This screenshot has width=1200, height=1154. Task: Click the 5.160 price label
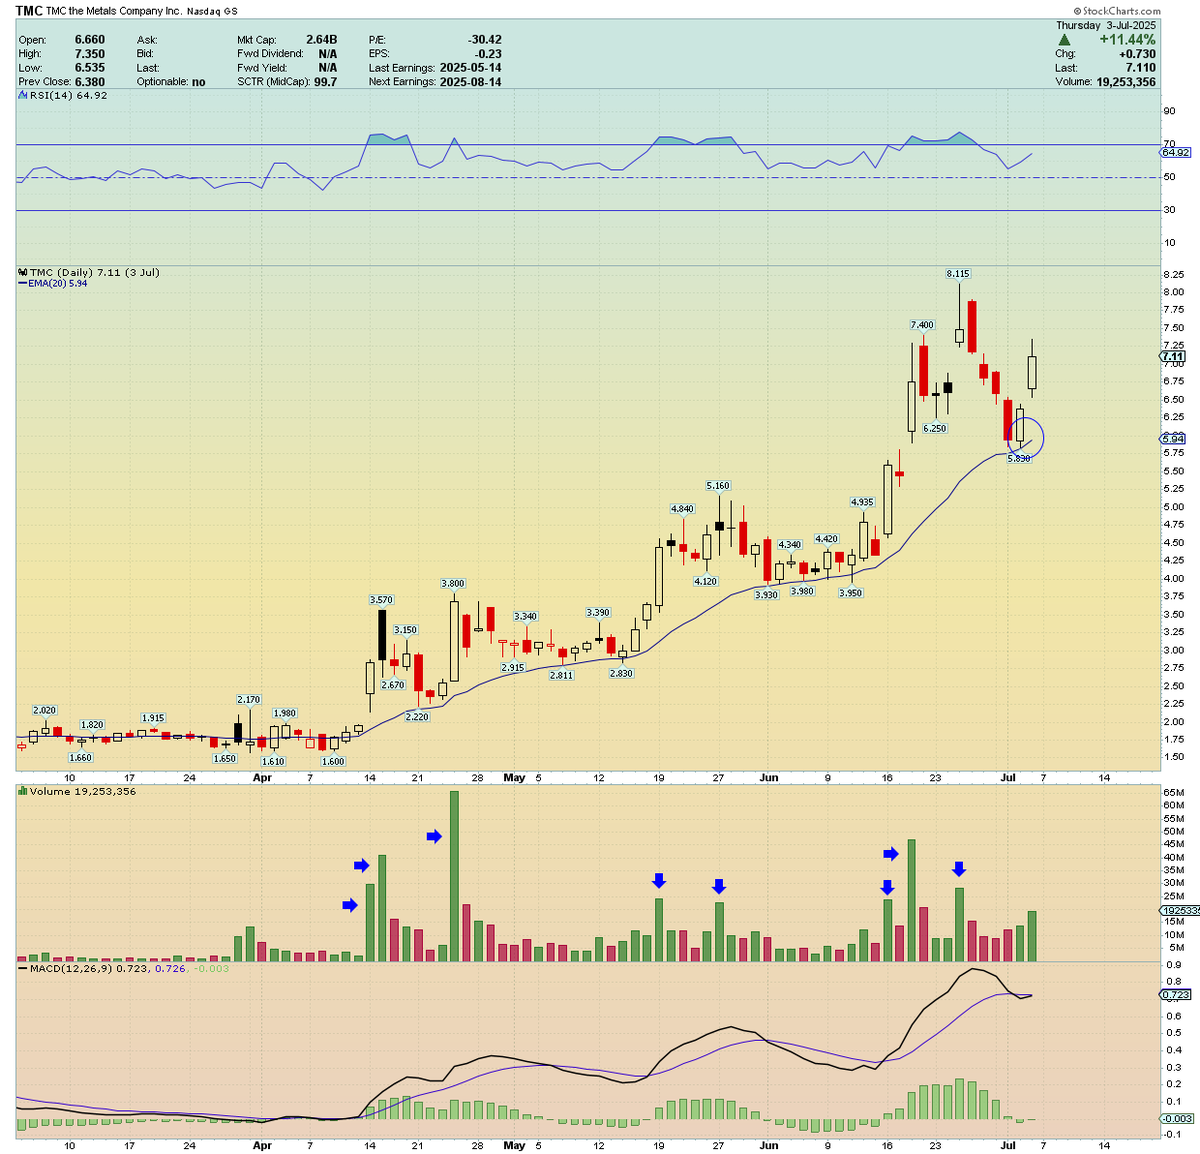[x=718, y=486]
